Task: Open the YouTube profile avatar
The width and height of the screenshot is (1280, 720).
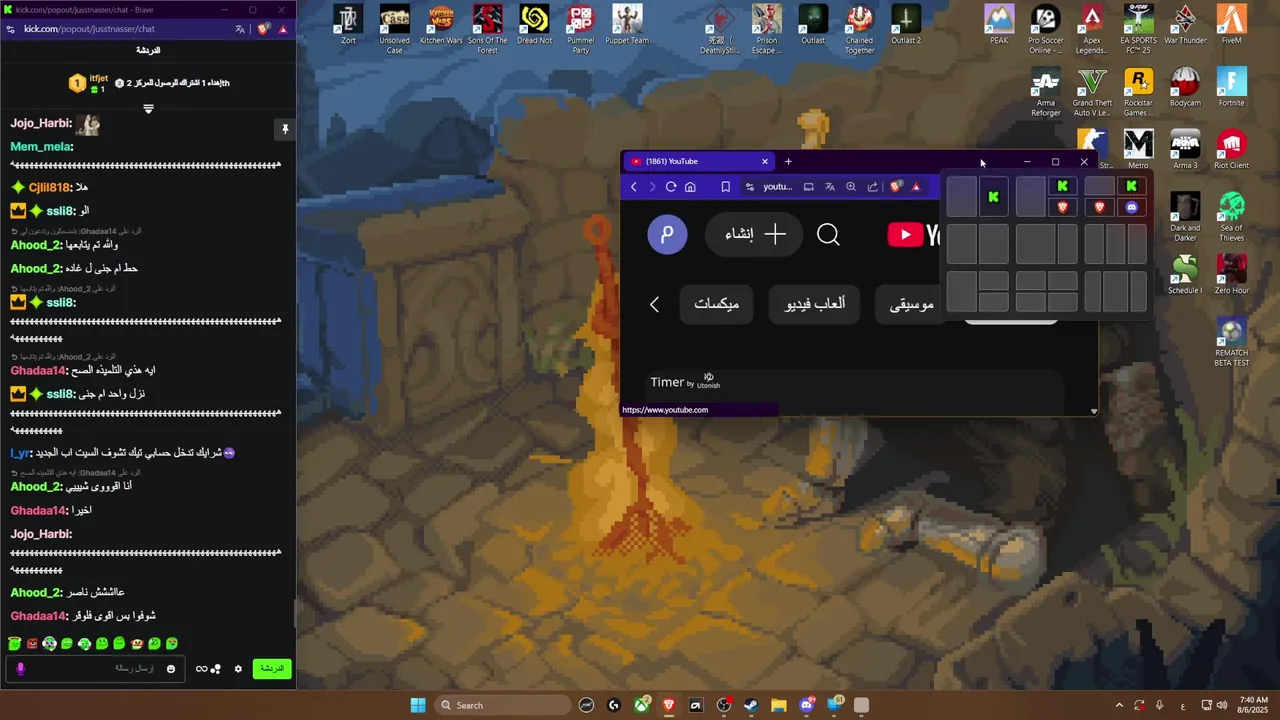Action: click(667, 235)
